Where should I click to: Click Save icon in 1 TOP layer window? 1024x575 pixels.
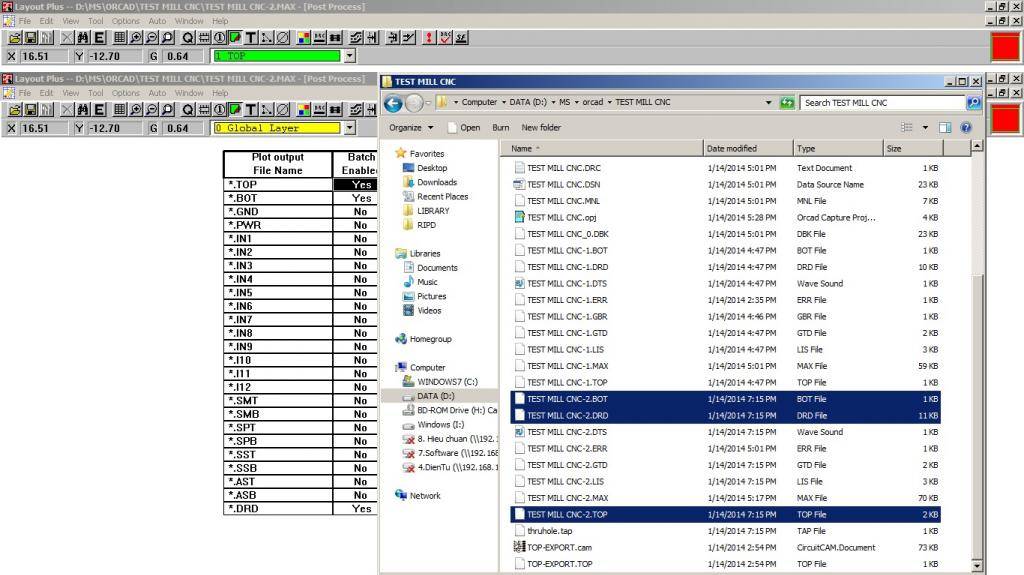click(31, 38)
